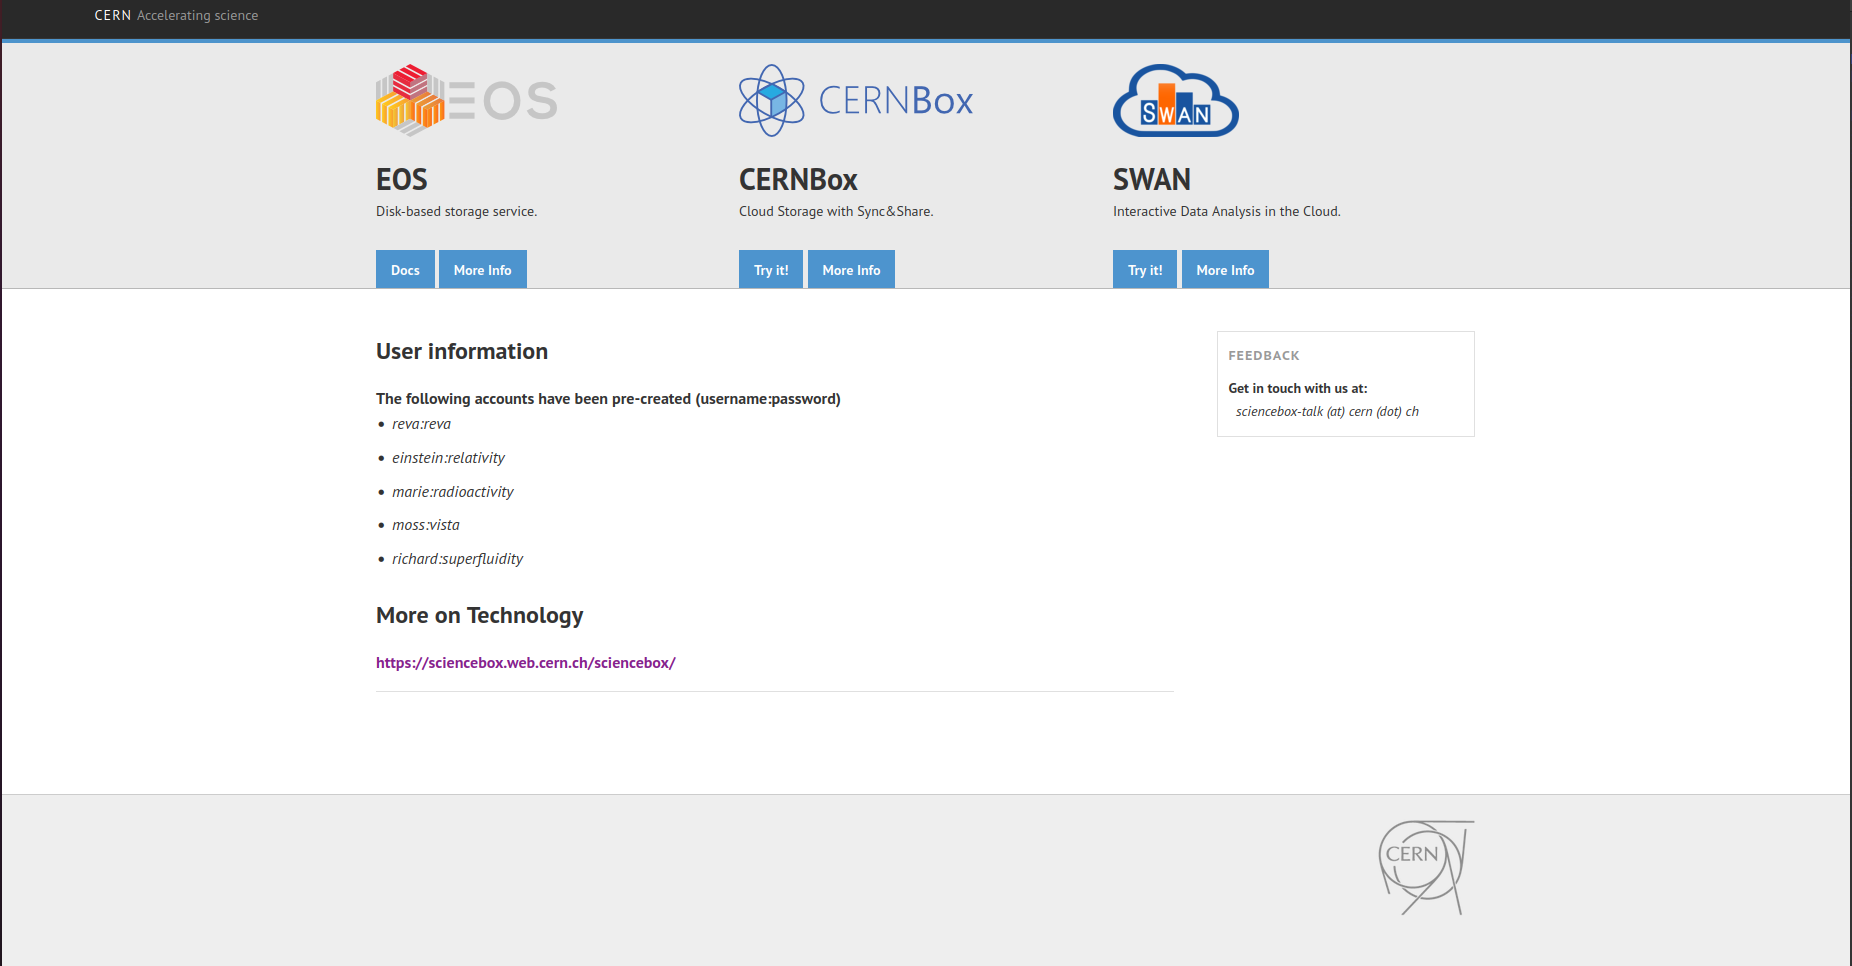Click the CERNBox heading
1852x966 pixels.
tap(798, 180)
